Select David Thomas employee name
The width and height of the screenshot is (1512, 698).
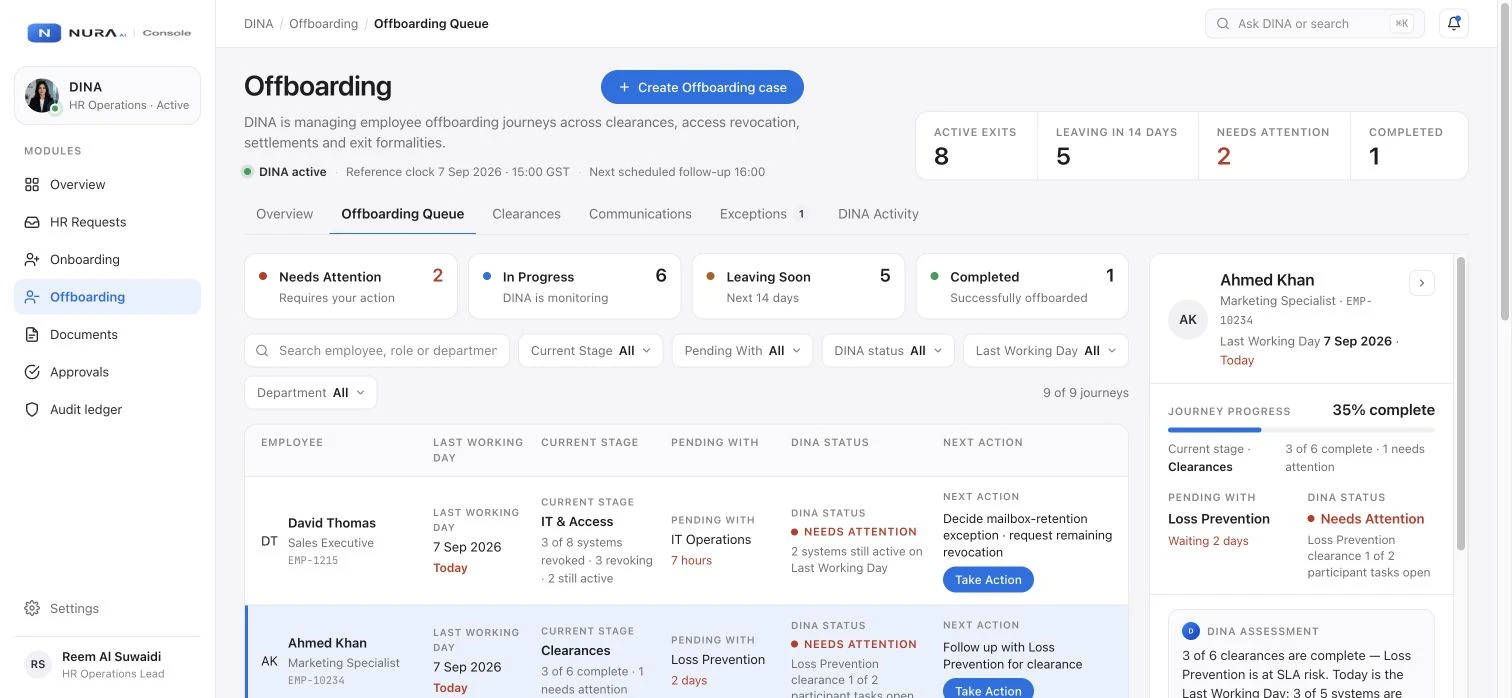coord(332,523)
